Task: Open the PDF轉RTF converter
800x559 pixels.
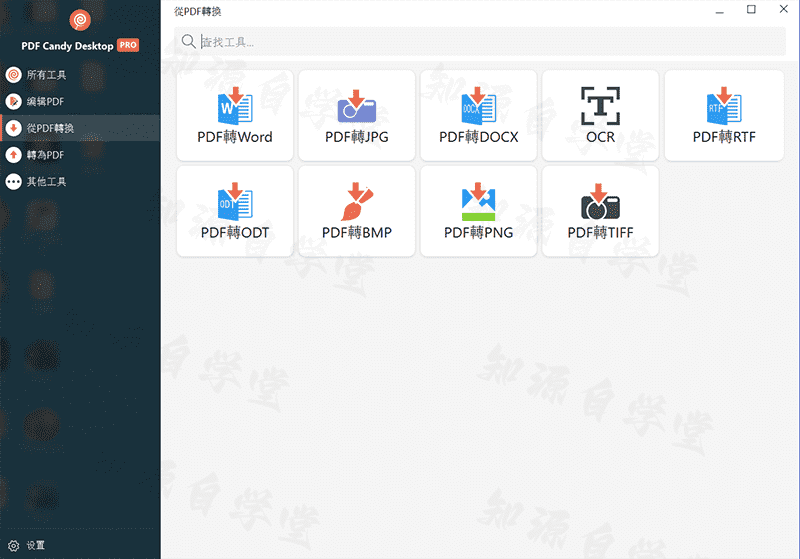Action: tap(724, 115)
